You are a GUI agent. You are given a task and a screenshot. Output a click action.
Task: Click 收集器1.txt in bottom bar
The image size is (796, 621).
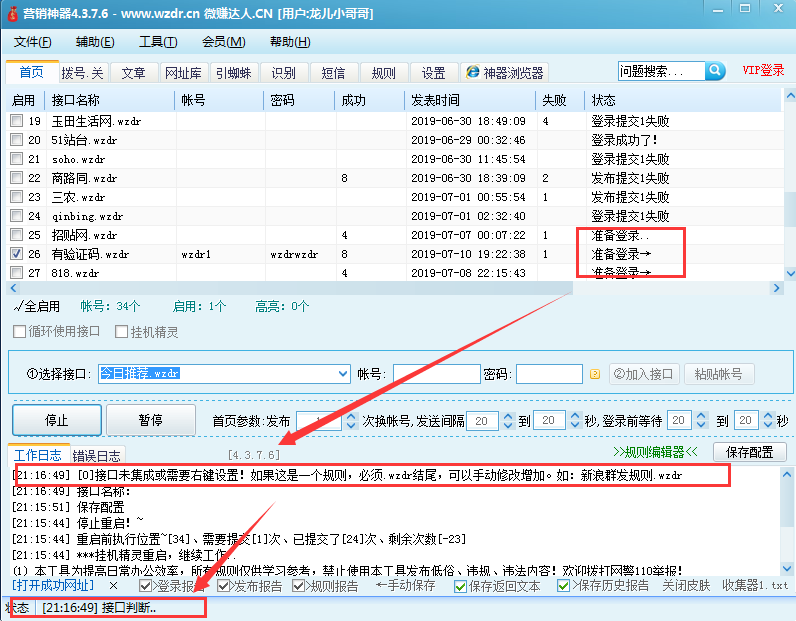755,585
